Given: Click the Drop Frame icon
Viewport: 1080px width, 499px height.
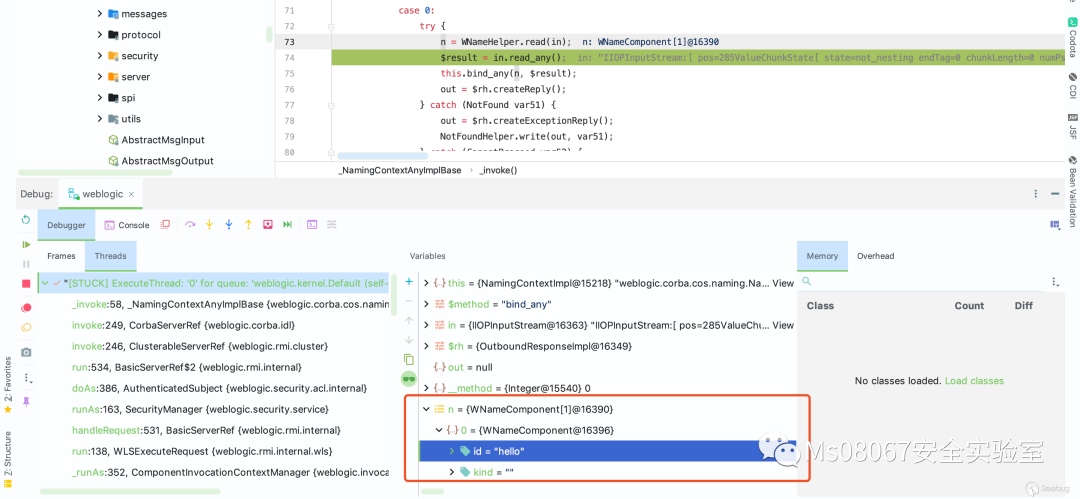Looking at the screenshot, I should tap(268, 225).
